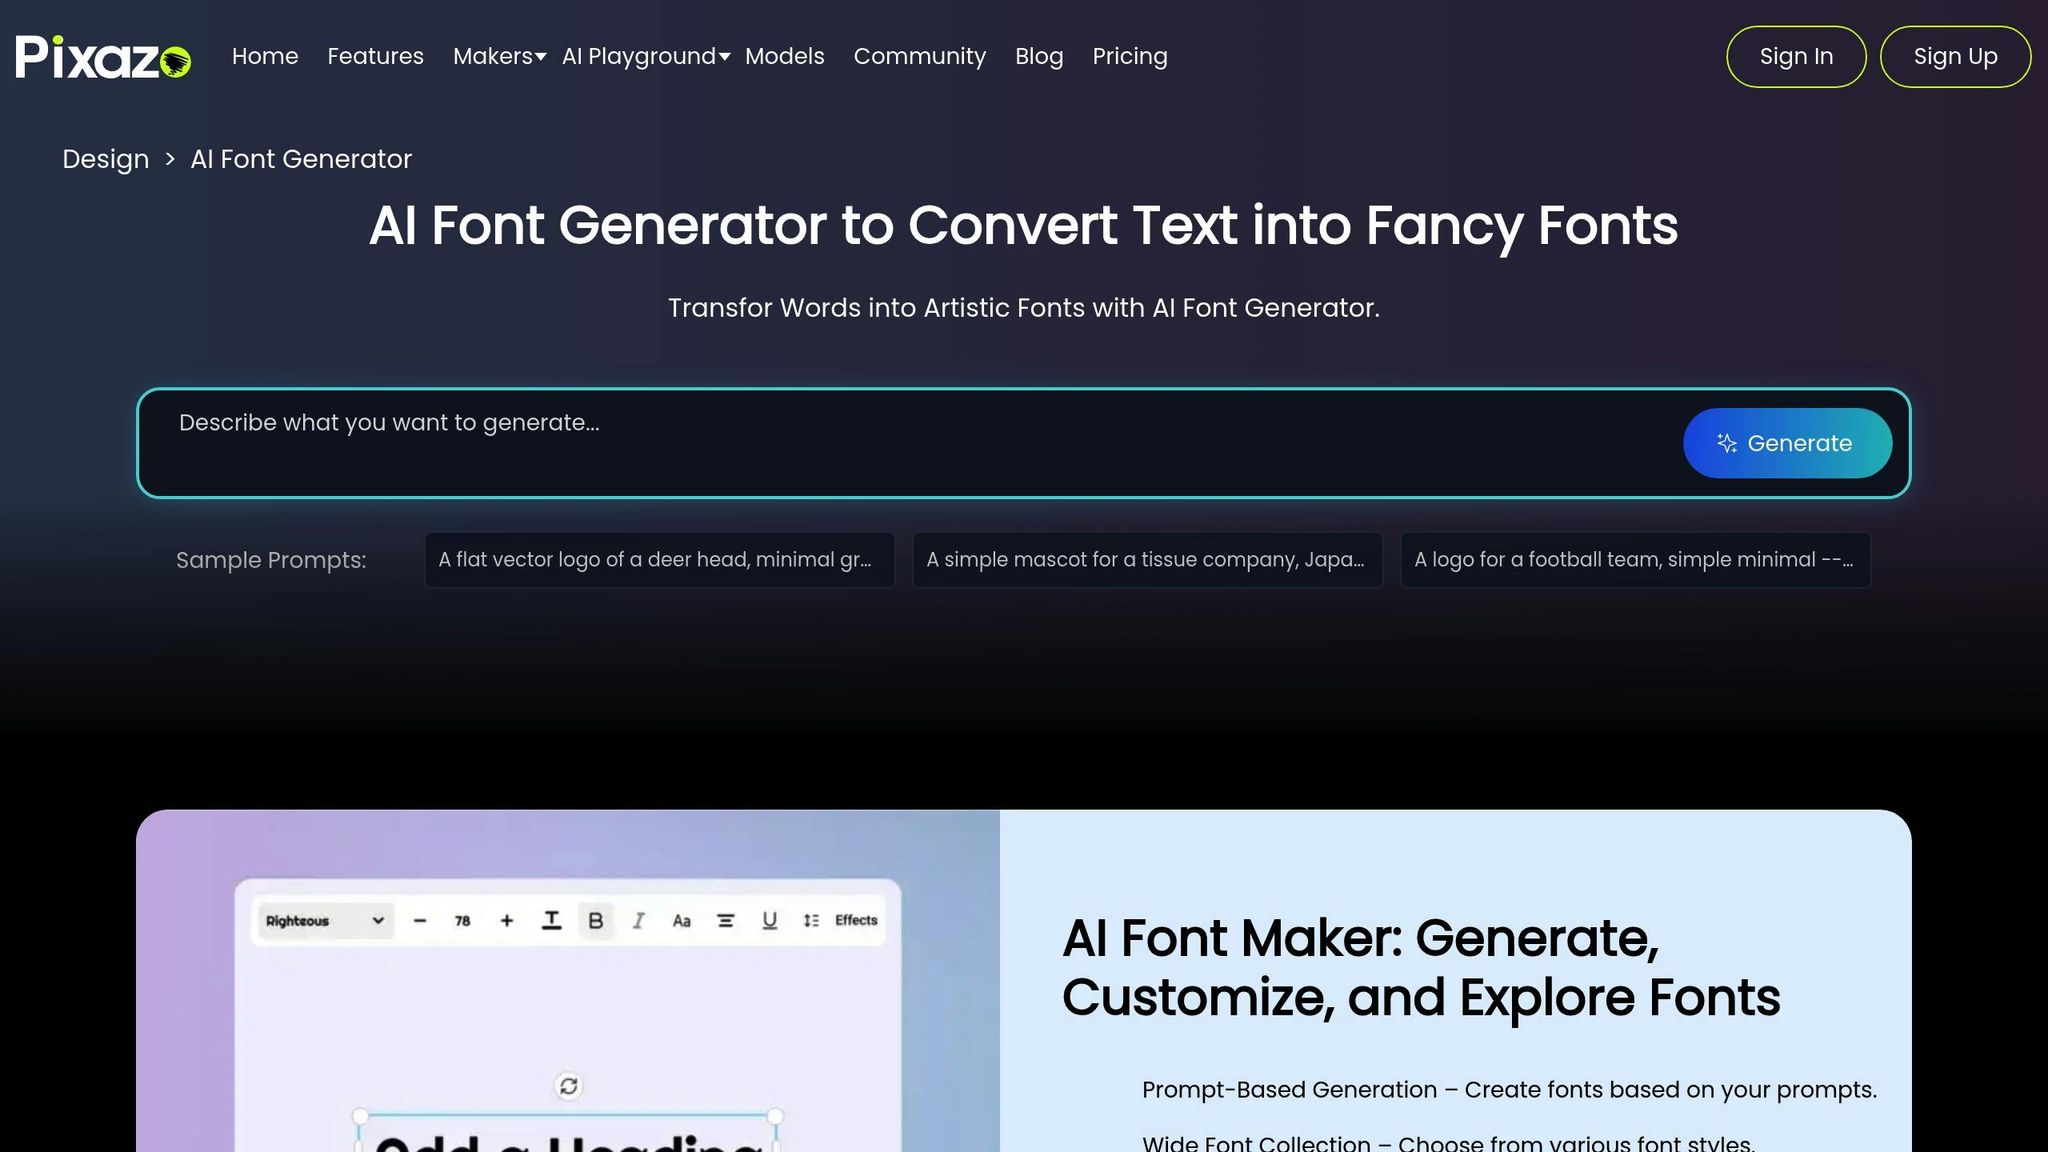
Task: Click the Sign Up button
Action: [1955, 57]
